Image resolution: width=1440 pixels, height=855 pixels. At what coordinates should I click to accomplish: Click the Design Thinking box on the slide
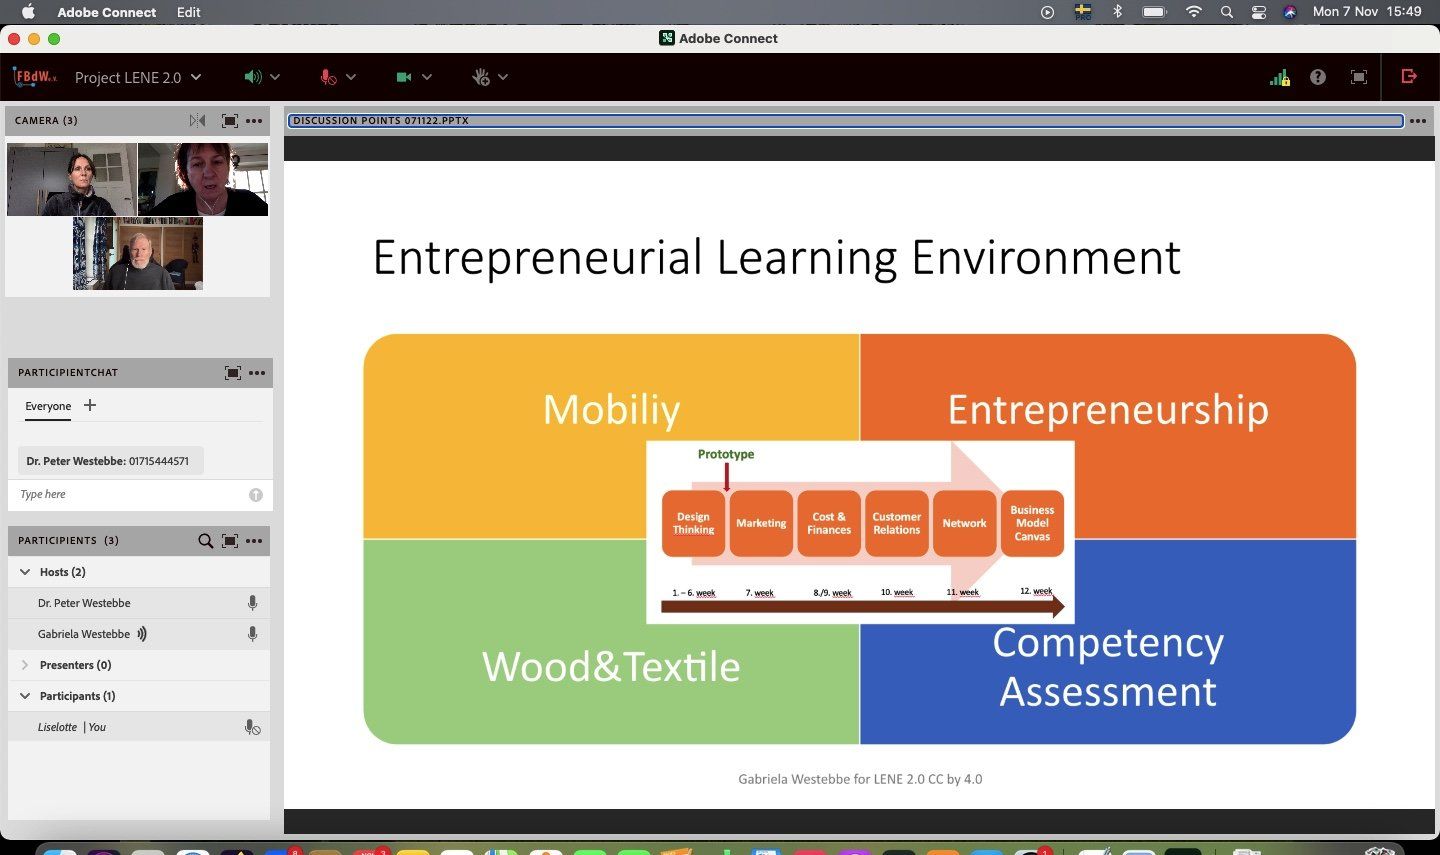693,523
